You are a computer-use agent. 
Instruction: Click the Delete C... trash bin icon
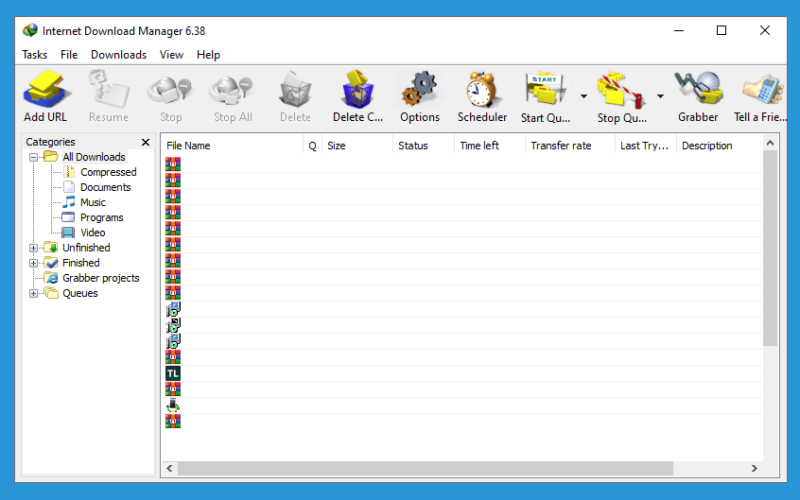coord(358,90)
